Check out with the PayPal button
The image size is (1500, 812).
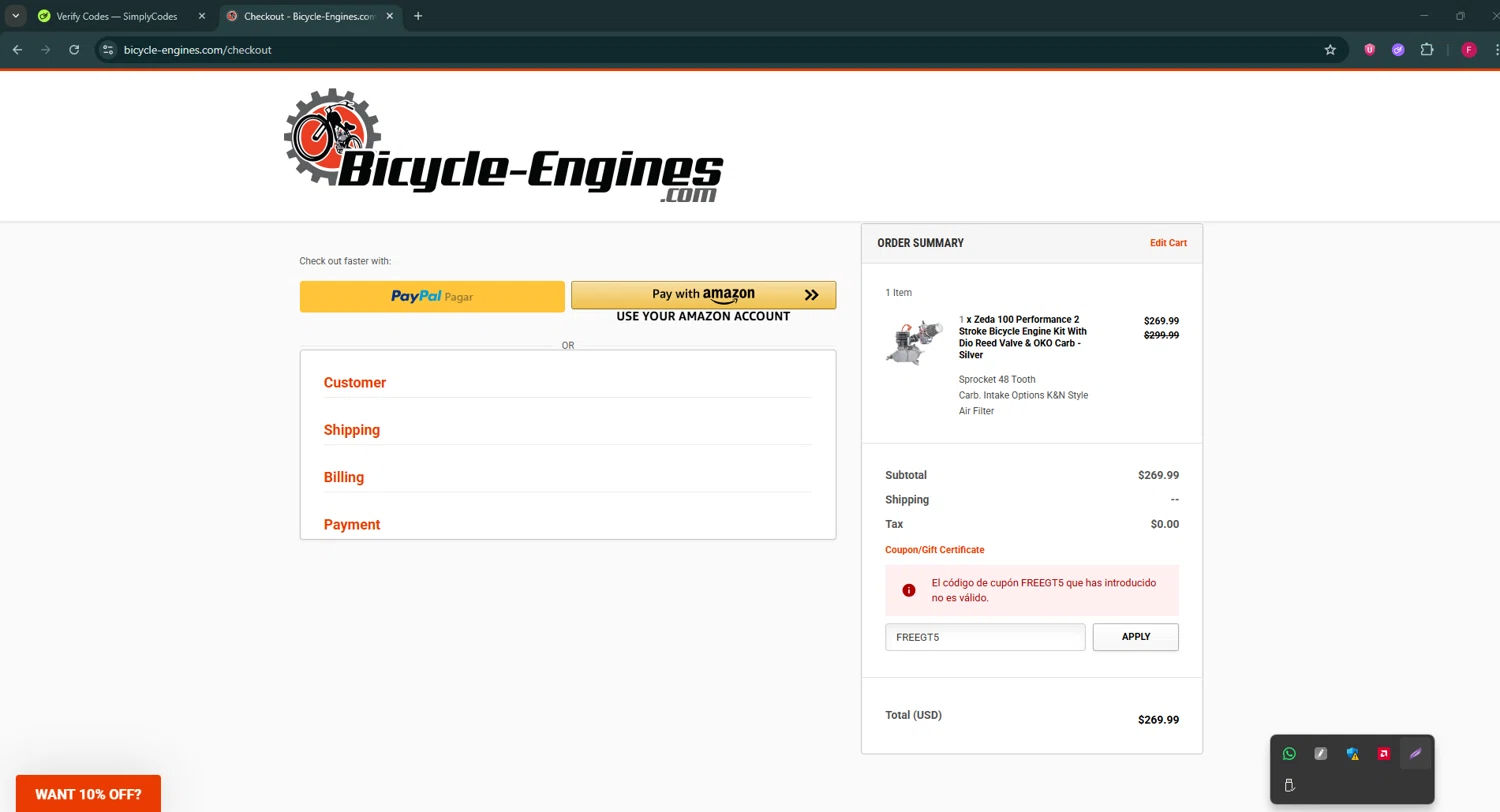(x=432, y=296)
